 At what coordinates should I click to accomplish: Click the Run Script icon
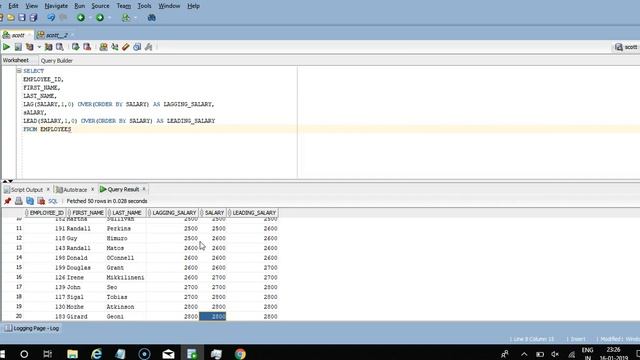(x=18, y=47)
